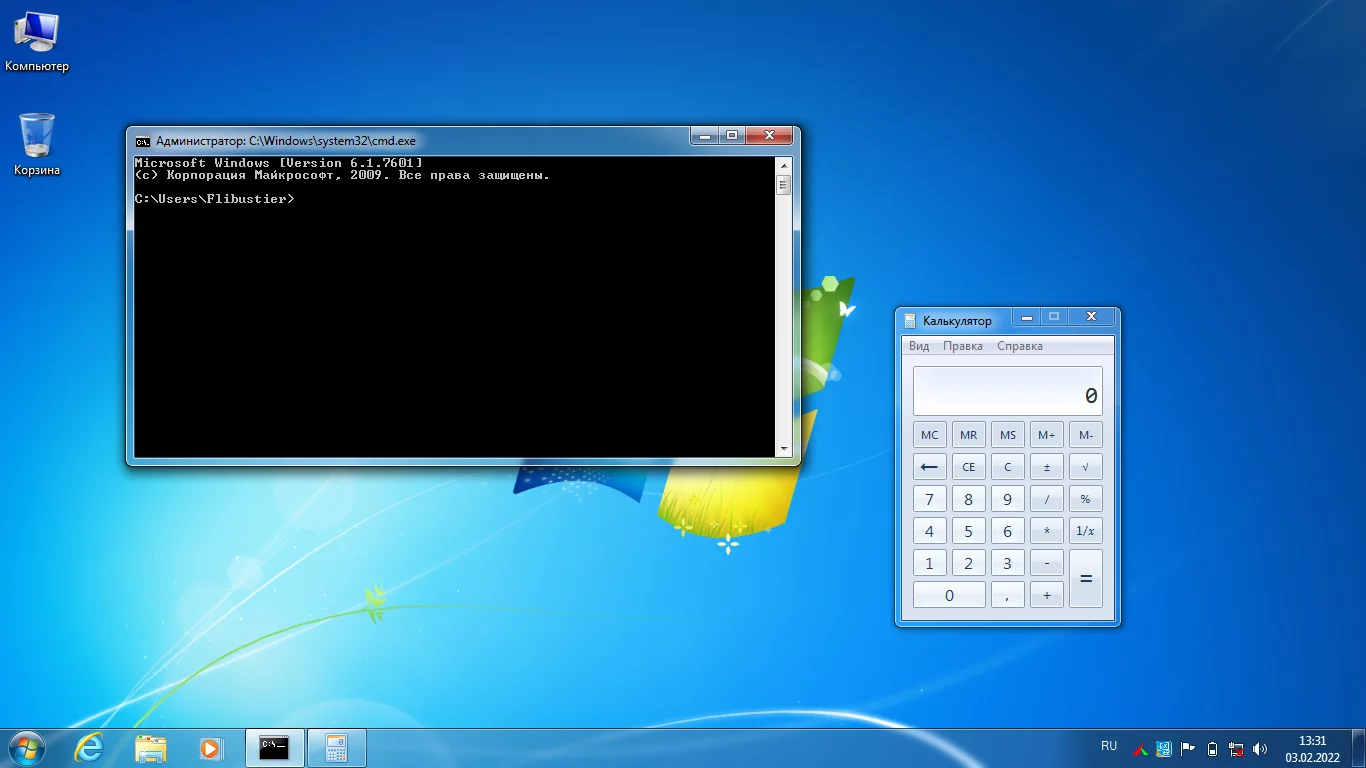Open the Action Center flag icon
The width and height of the screenshot is (1366, 768).
[1188, 748]
